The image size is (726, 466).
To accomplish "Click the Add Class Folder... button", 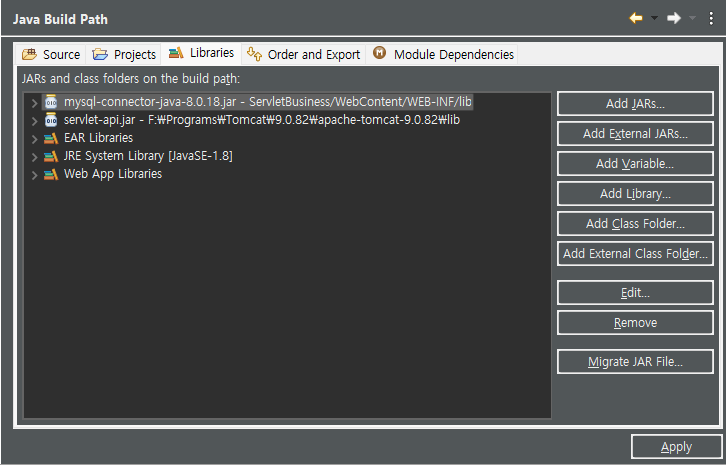I will 635,224.
